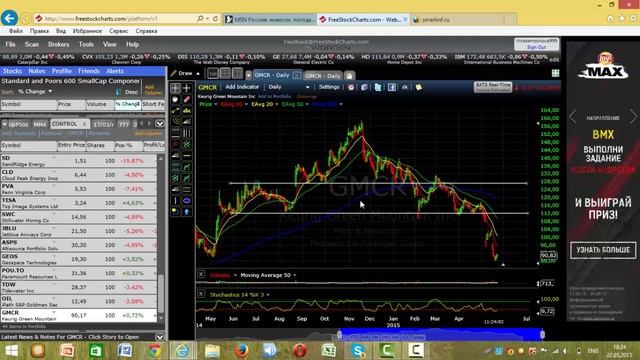Select the speech bubble note drawing tool

pyautogui.click(x=176, y=99)
